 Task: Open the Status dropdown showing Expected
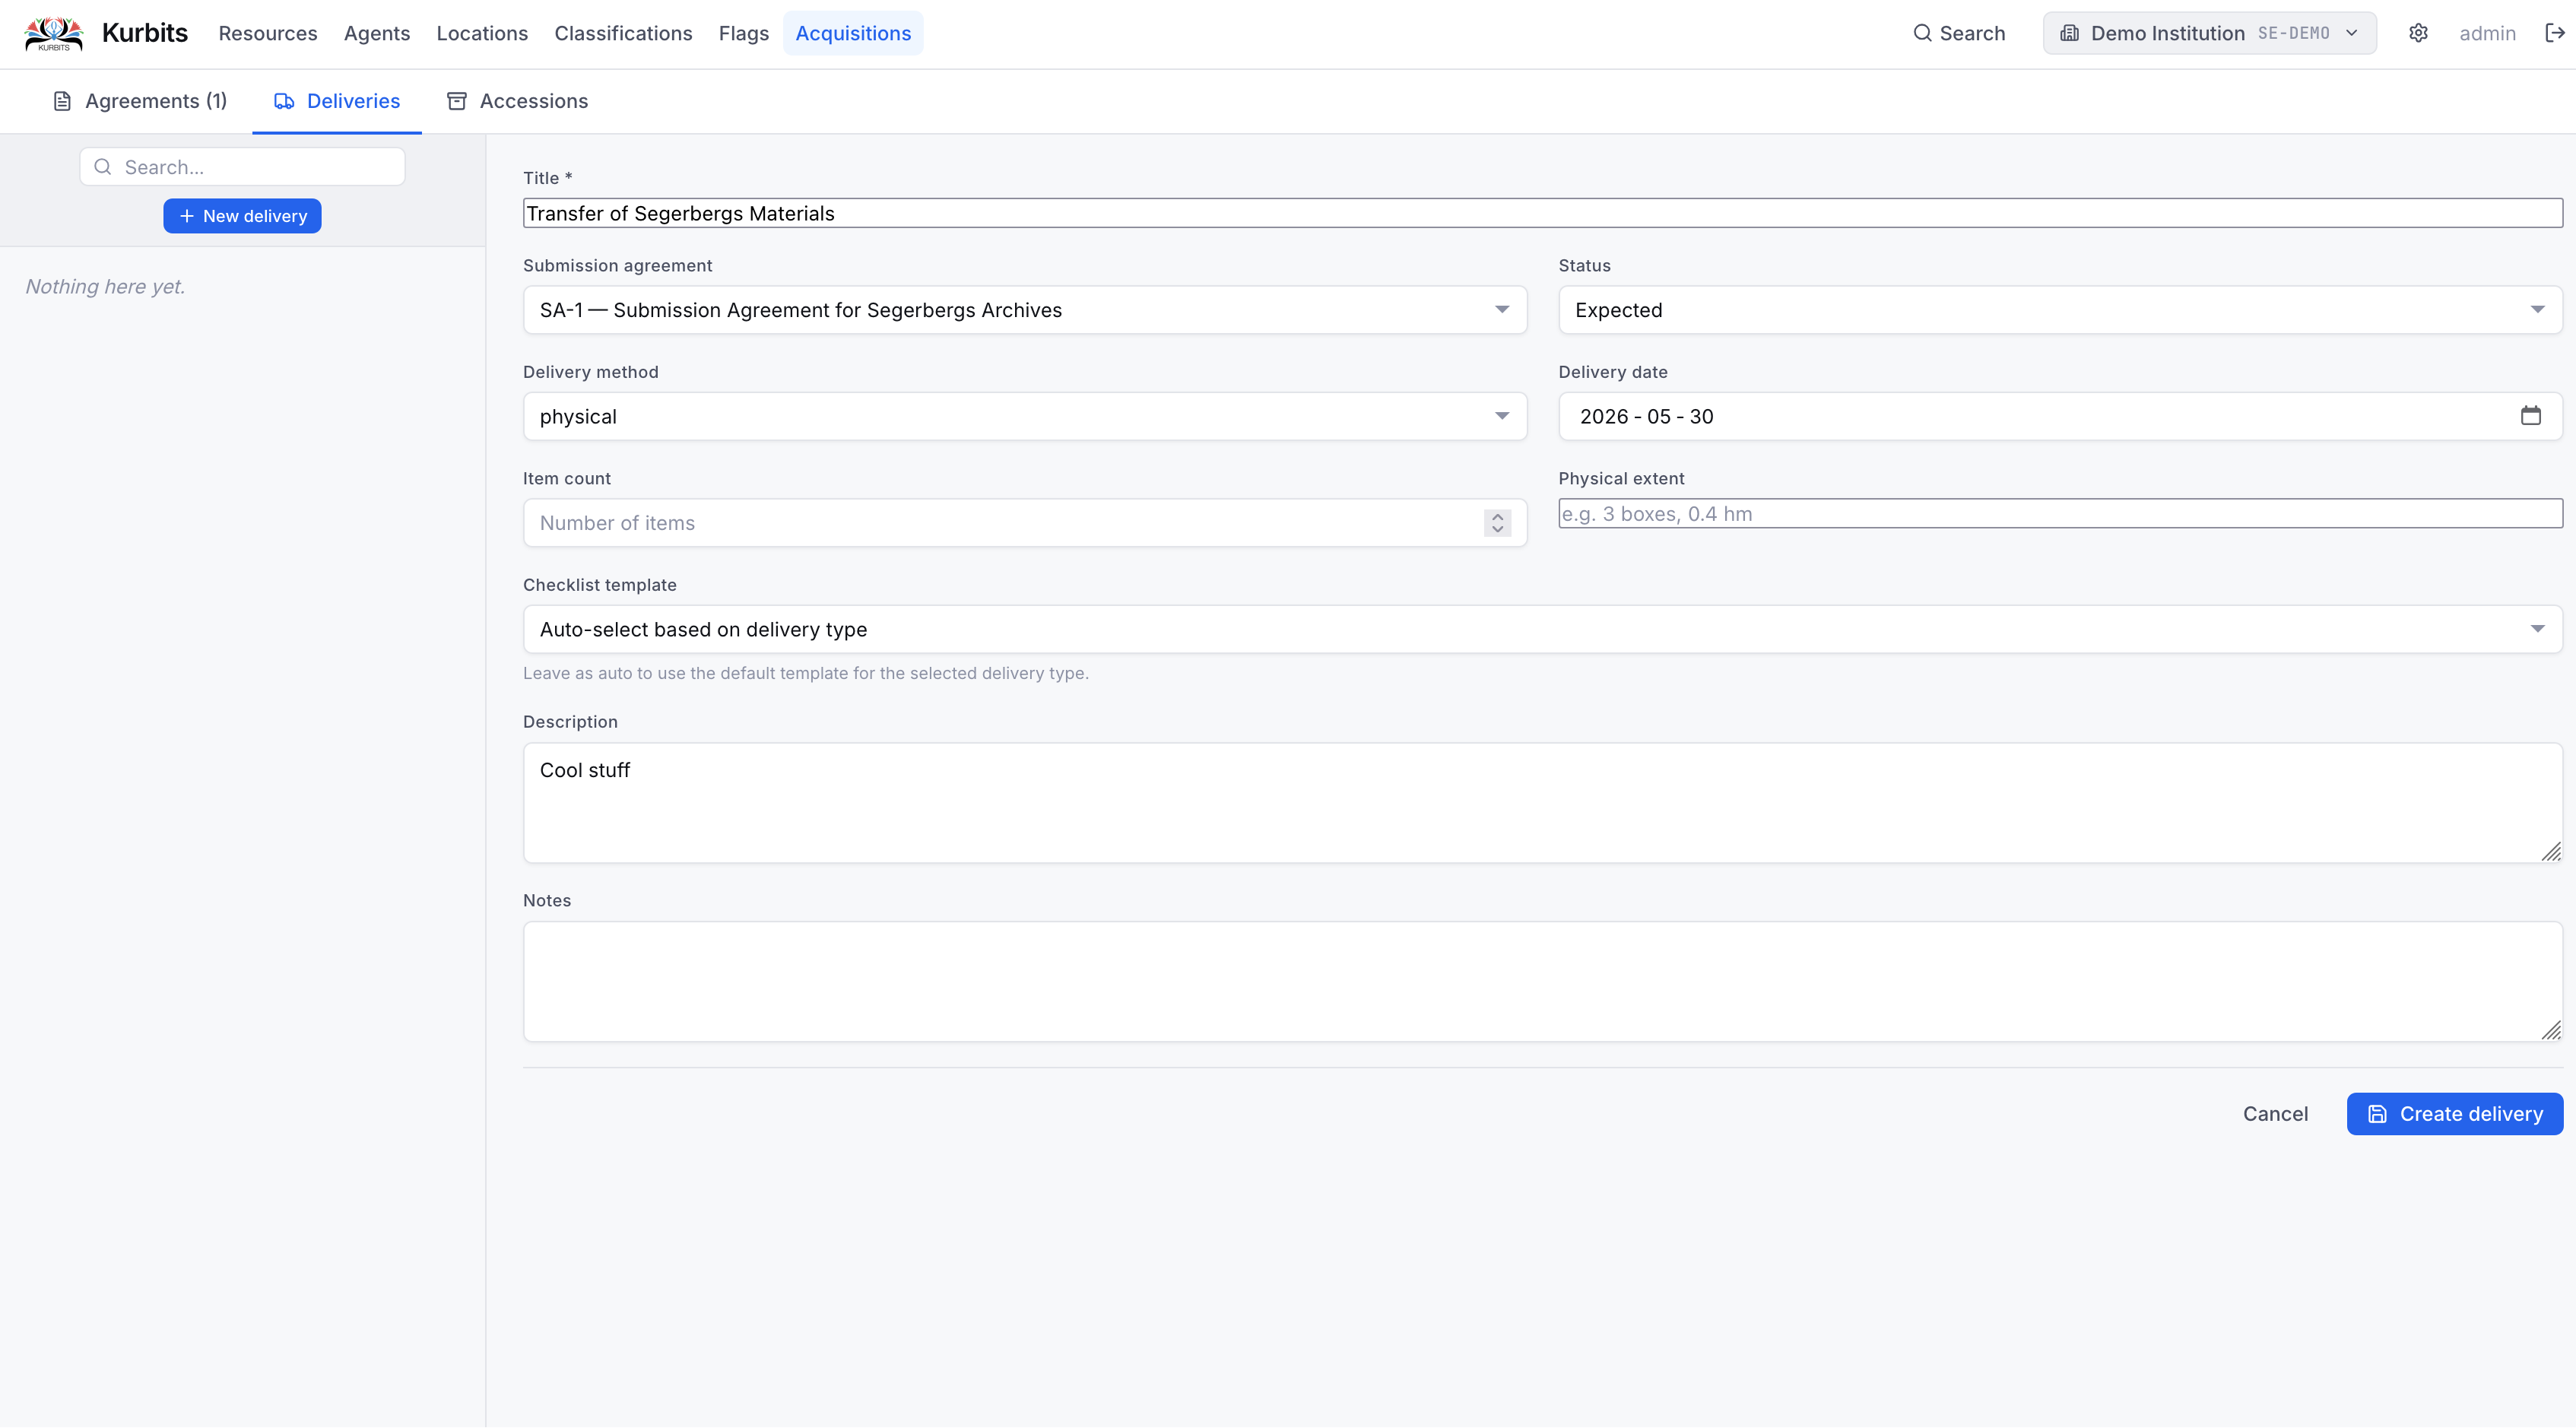(2060, 310)
